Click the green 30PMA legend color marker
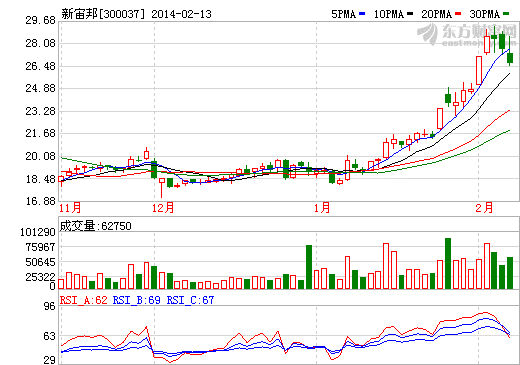Image resolution: width=520 pixels, height=365 pixels. (506, 14)
